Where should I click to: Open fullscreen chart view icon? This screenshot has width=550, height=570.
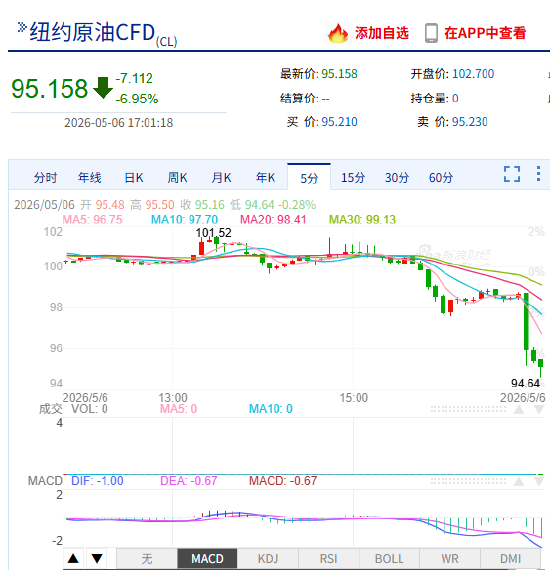[512, 174]
